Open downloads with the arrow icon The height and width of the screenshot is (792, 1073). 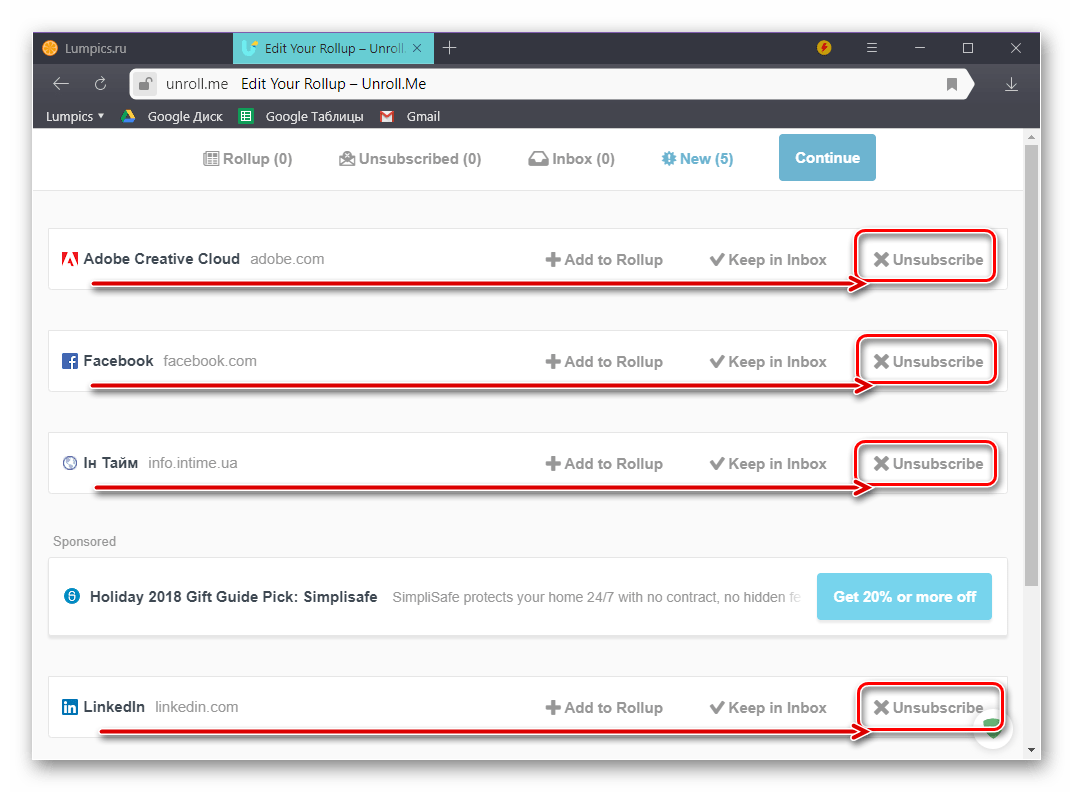click(x=1011, y=84)
